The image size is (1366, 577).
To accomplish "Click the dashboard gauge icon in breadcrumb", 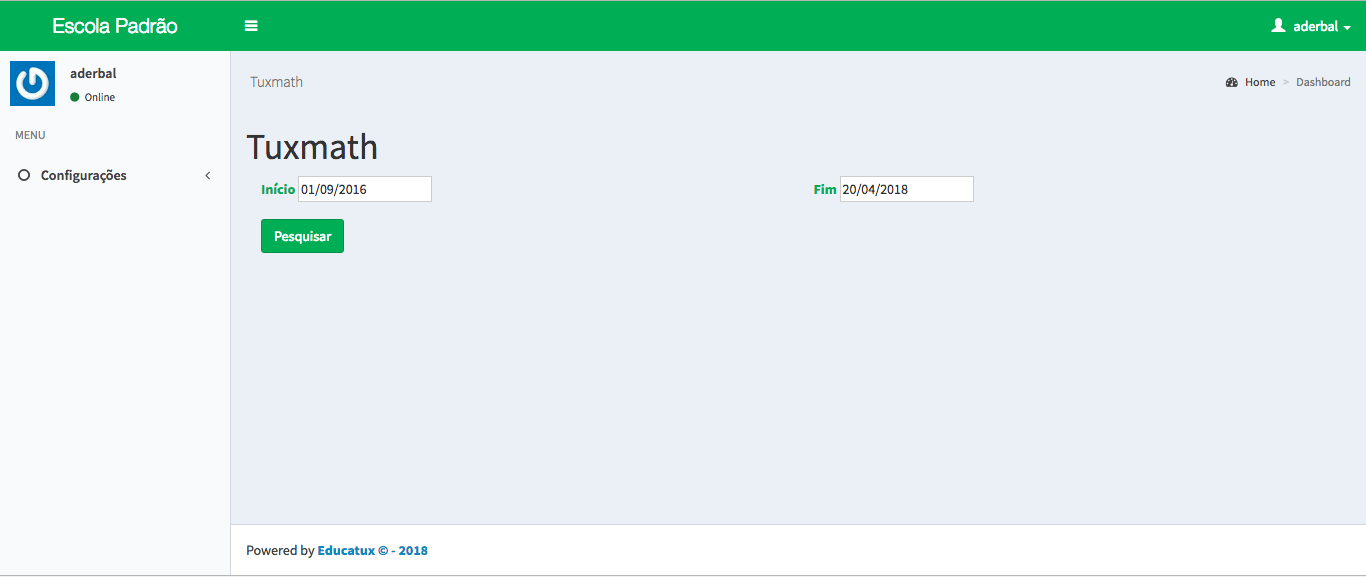I will coord(1232,82).
